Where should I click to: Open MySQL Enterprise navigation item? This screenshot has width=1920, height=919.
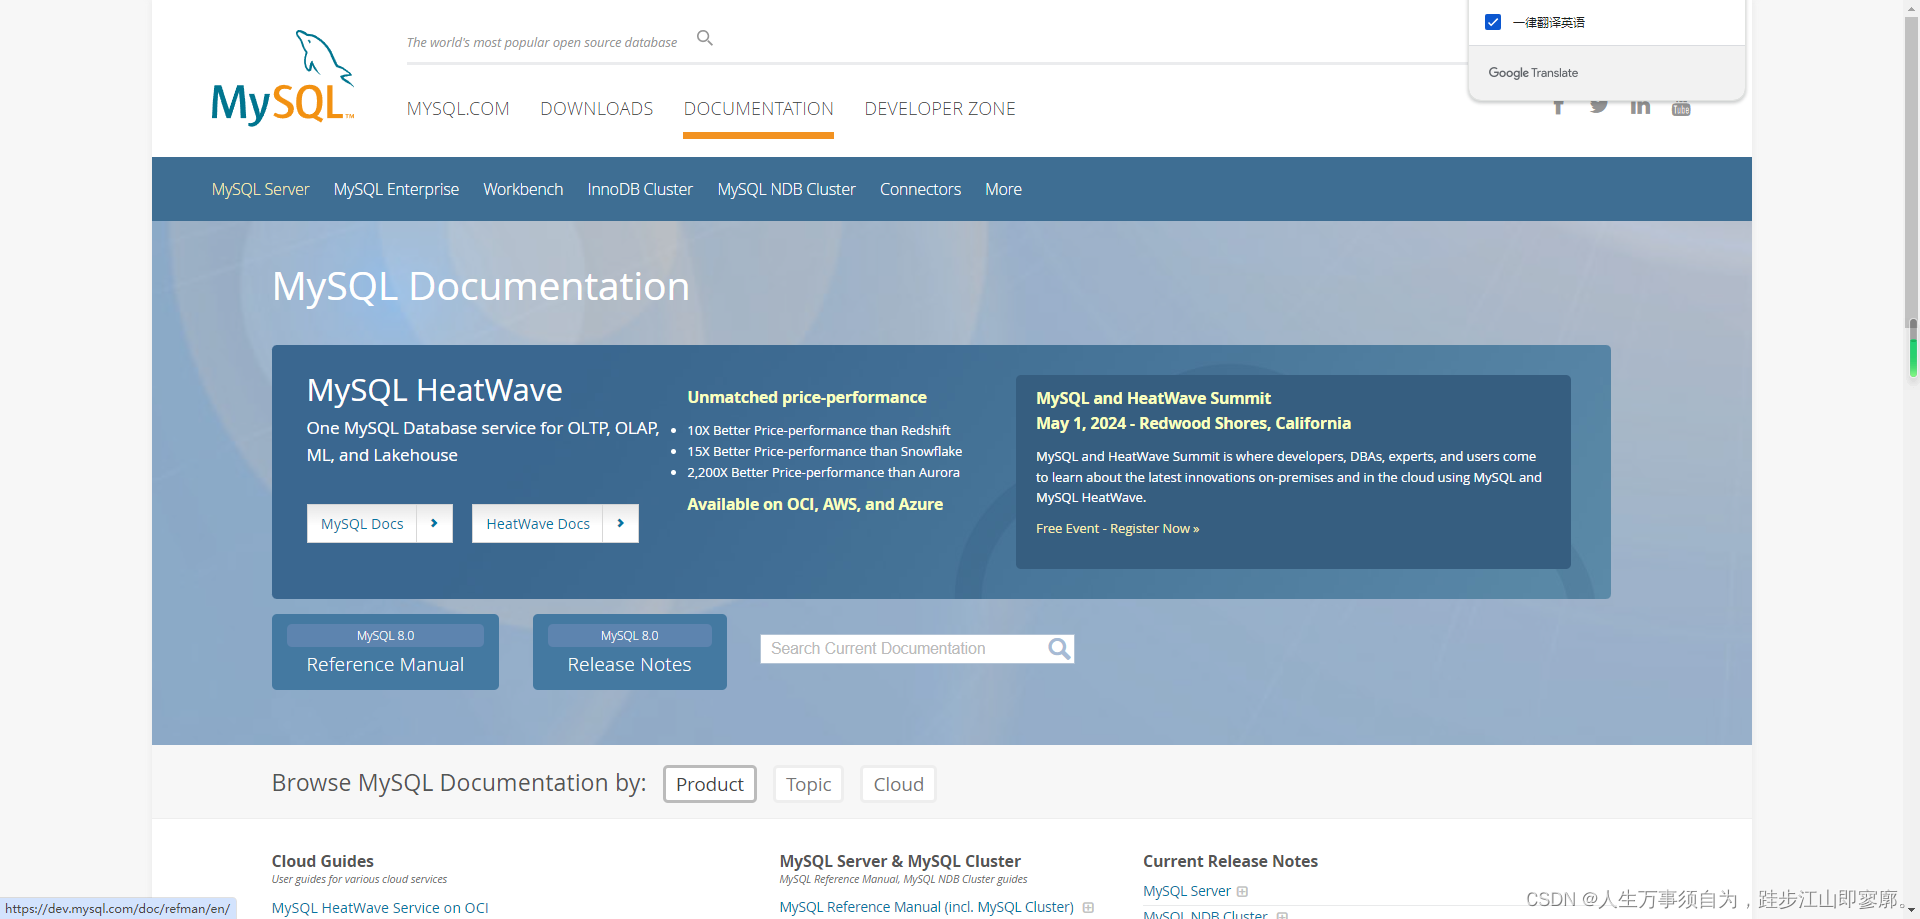point(396,189)
